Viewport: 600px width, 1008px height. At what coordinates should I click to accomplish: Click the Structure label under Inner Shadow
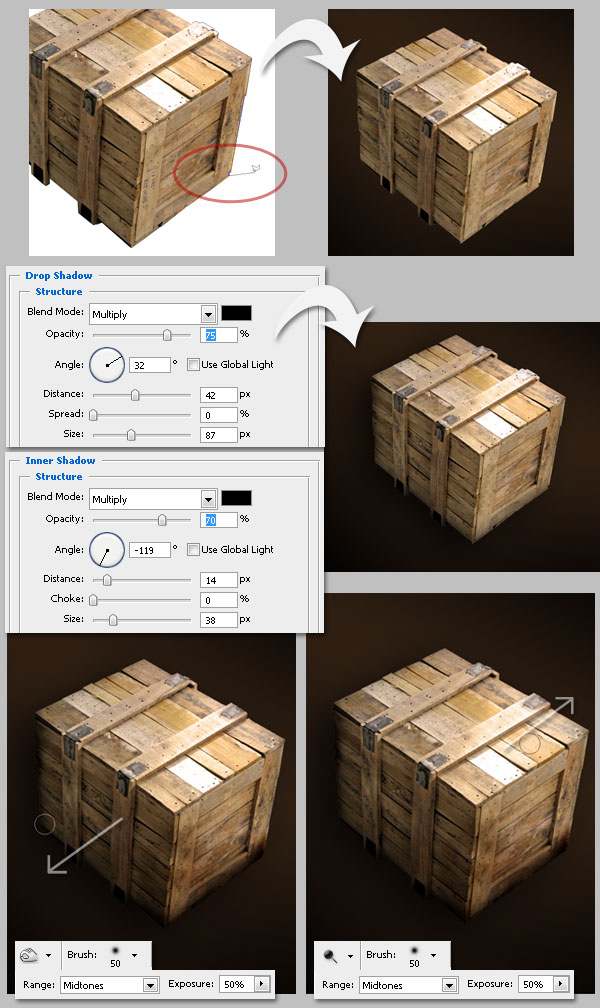click(59, 476)
